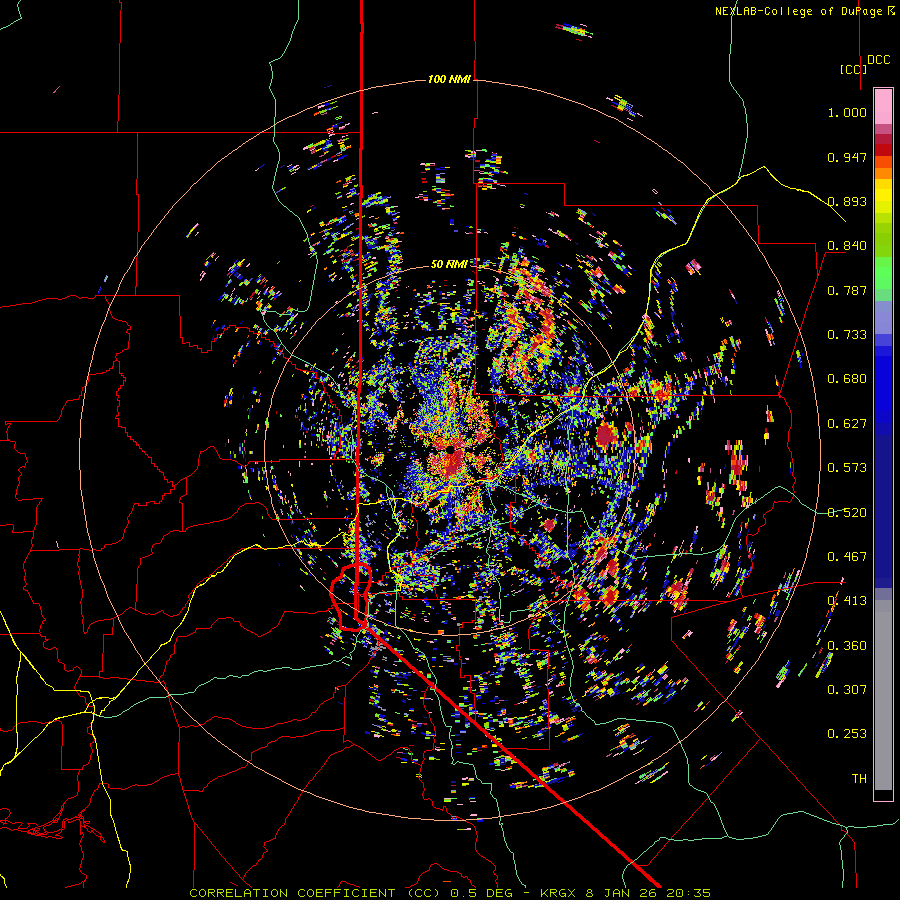Click the DCC label above the color scale
The width and height of the screenshot is (900, 900).
[x=878, y=60]
